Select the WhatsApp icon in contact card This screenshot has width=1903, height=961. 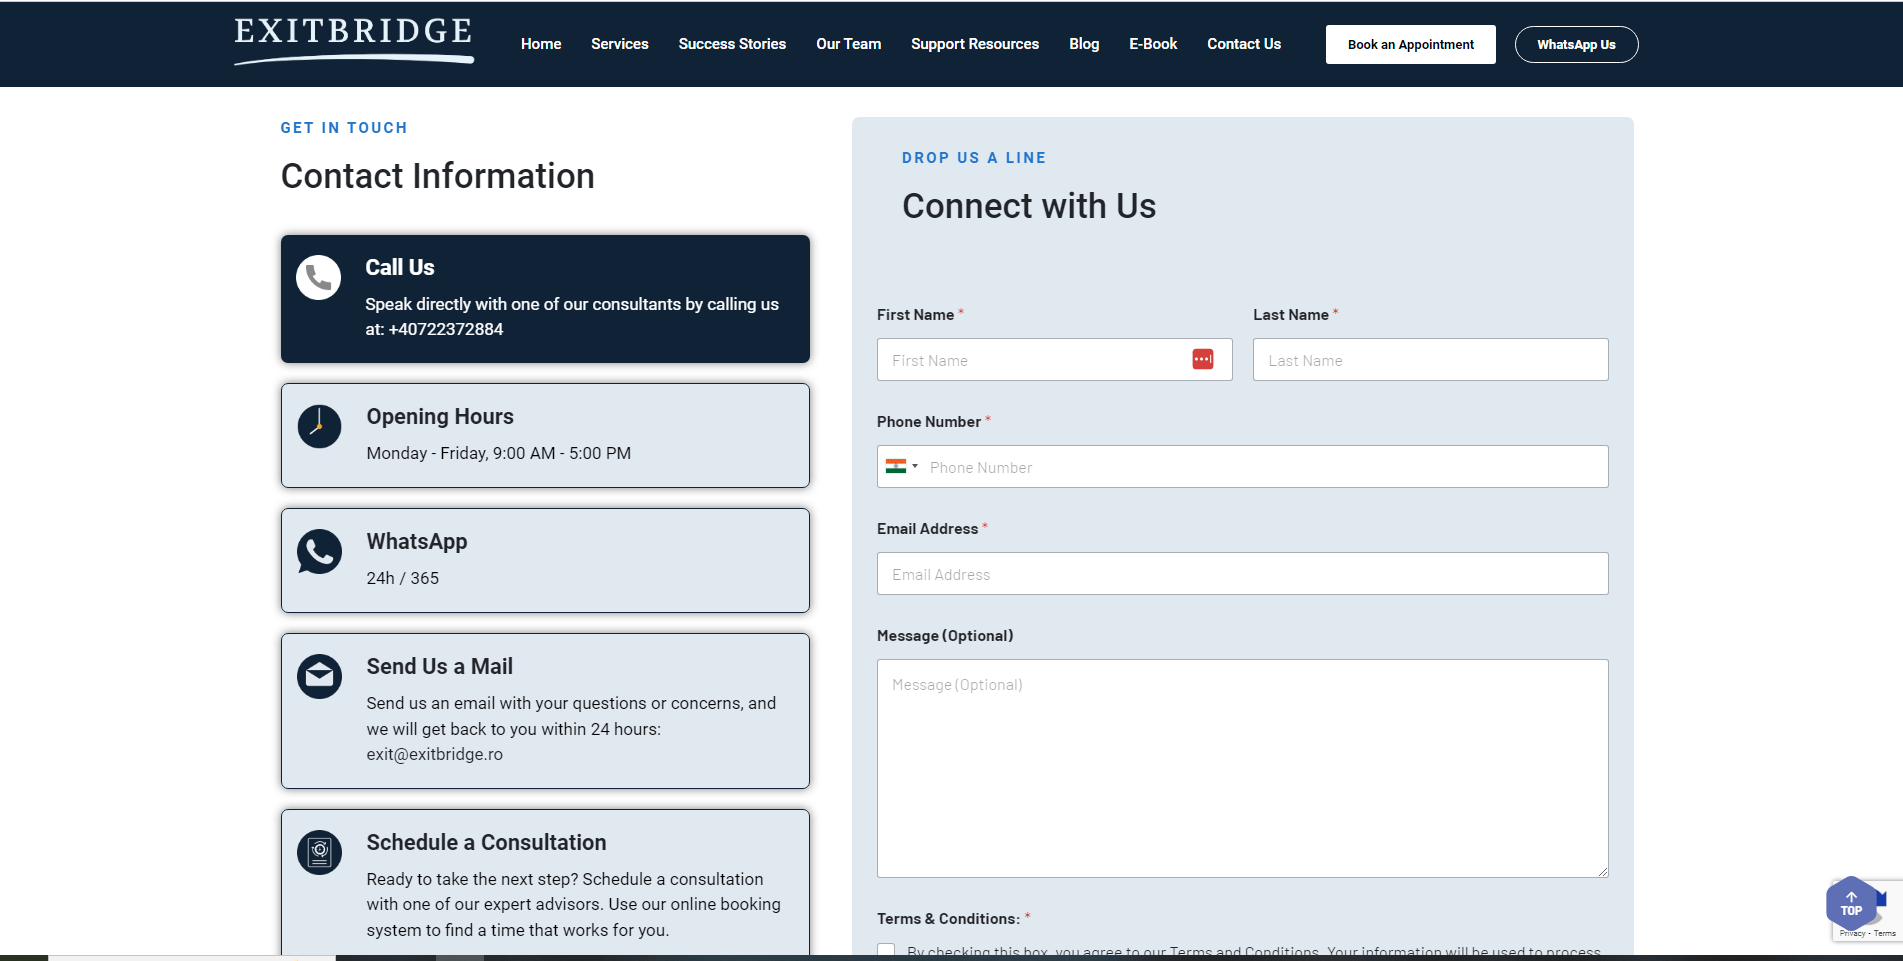coord(318,552)
